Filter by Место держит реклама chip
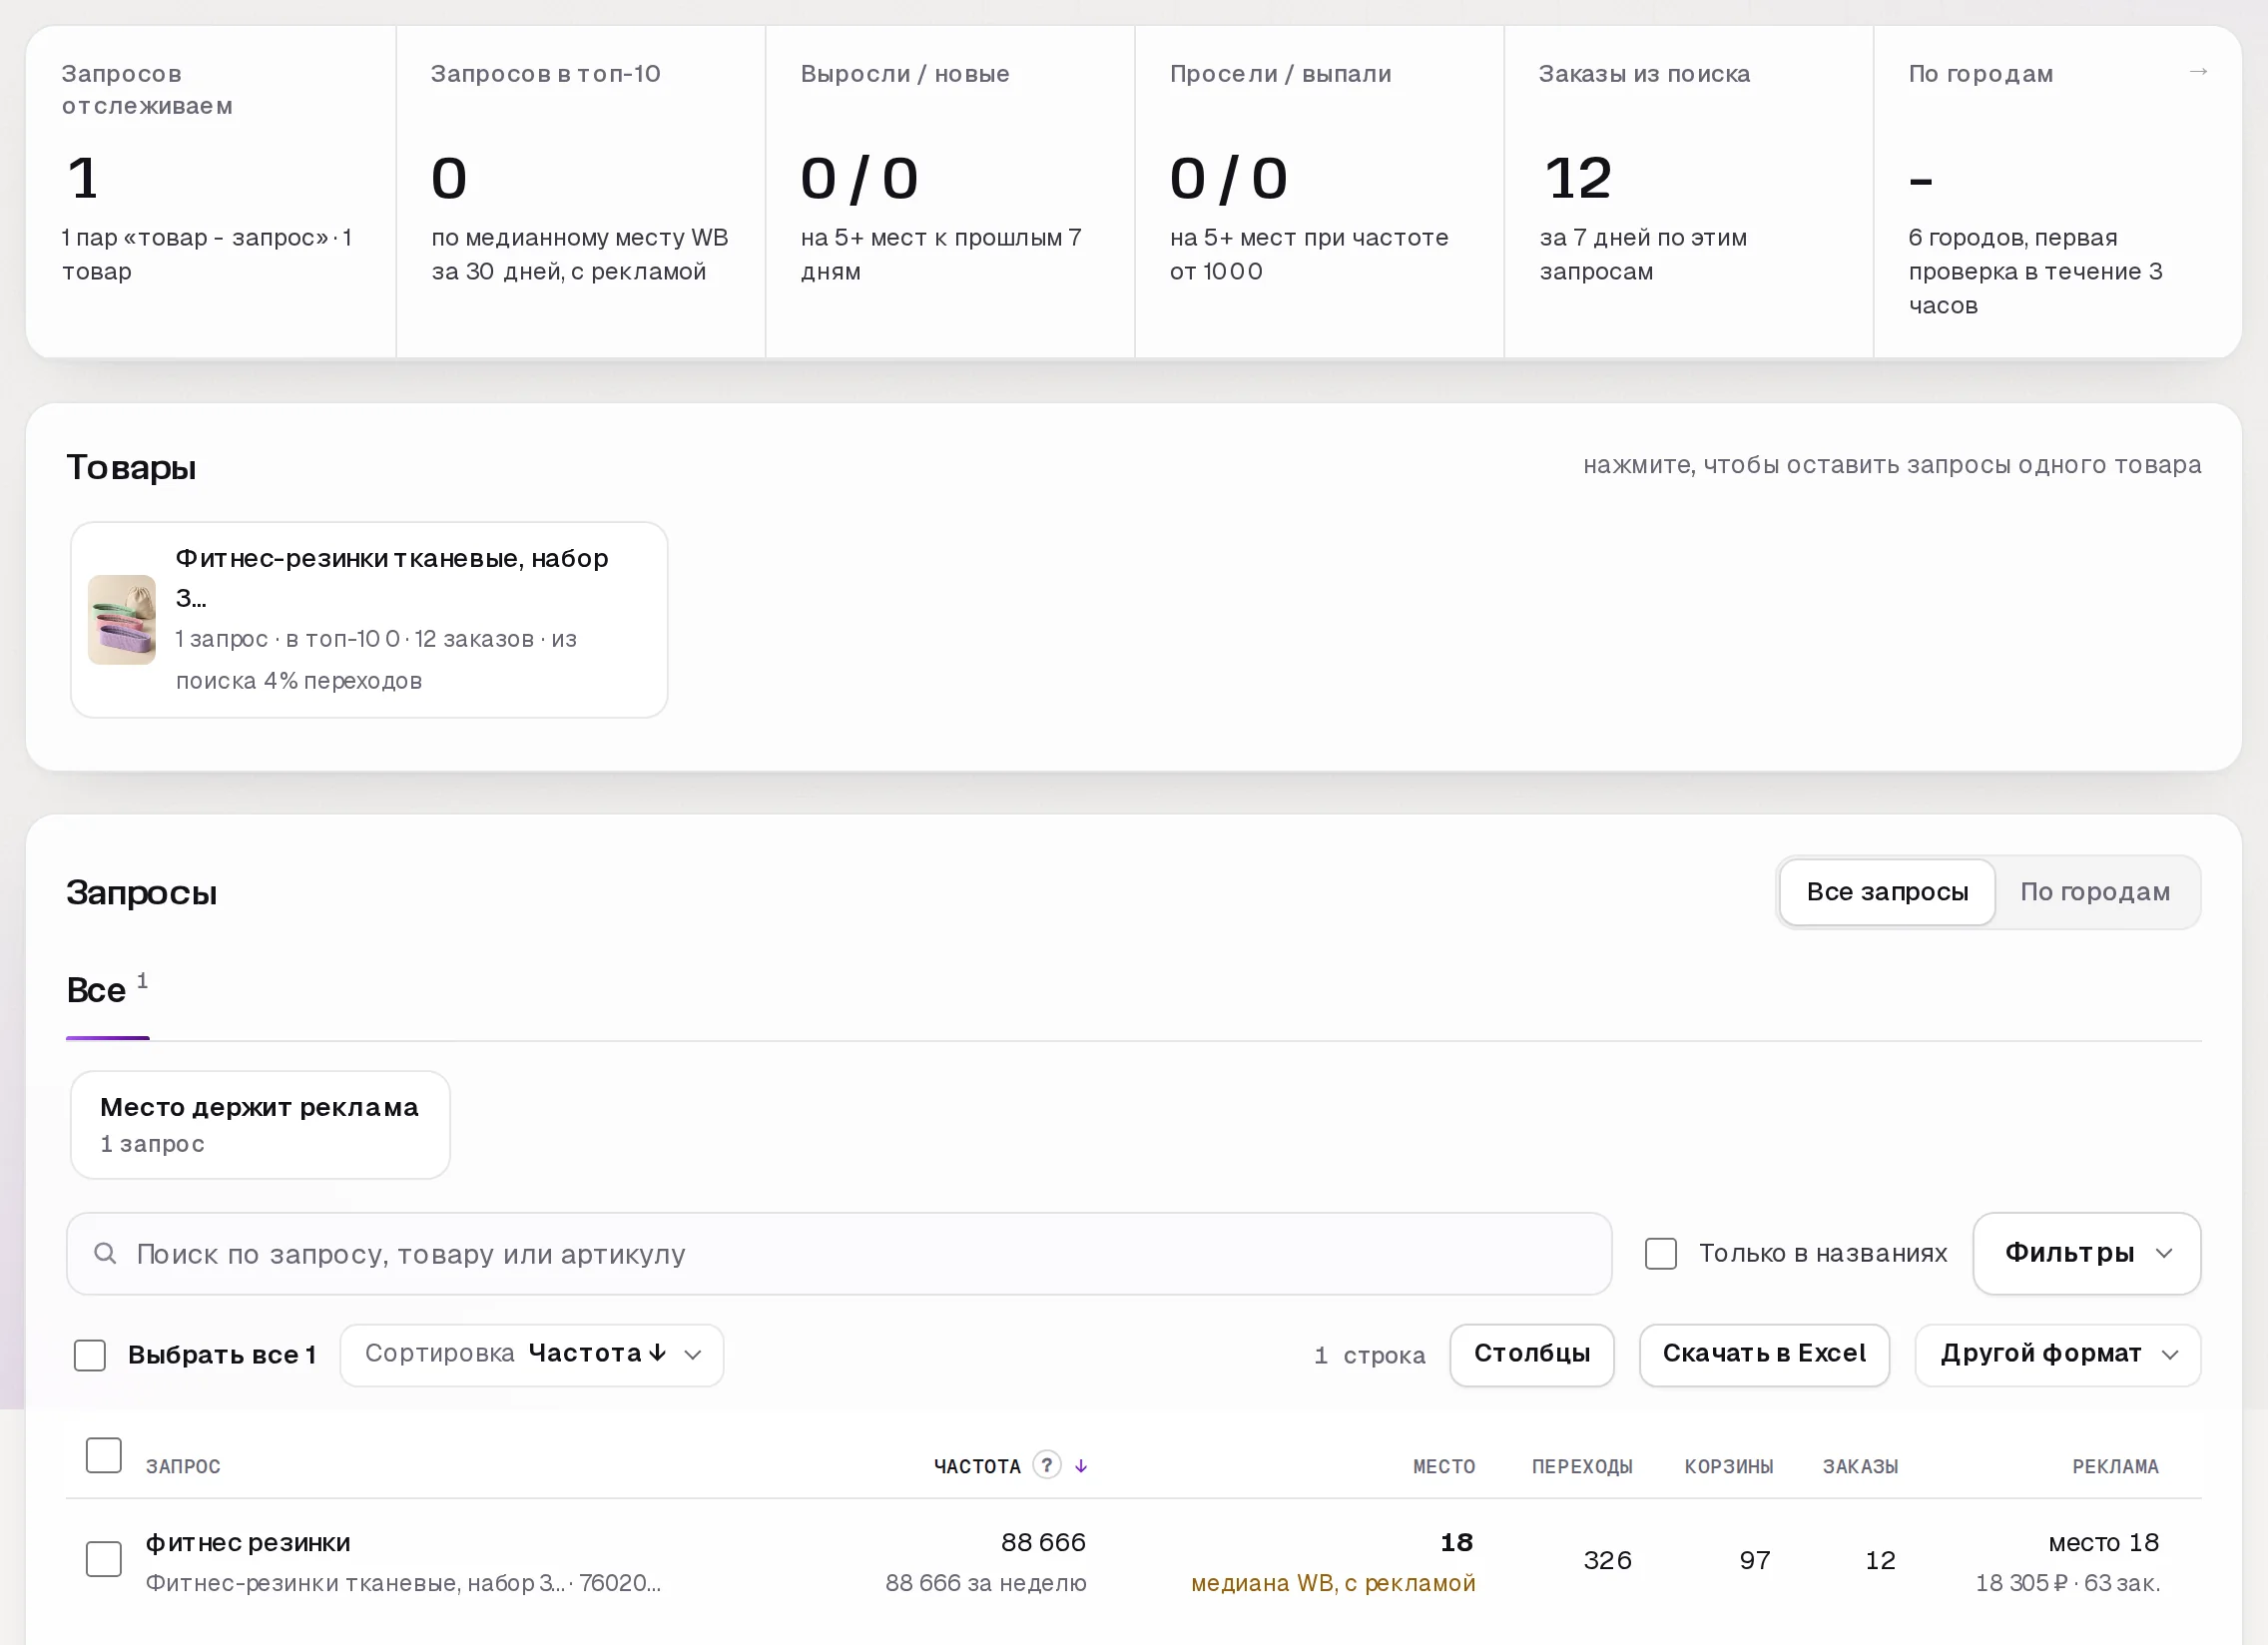The width and height of the screenshot is (2268, 1645). click(260, 1125)
